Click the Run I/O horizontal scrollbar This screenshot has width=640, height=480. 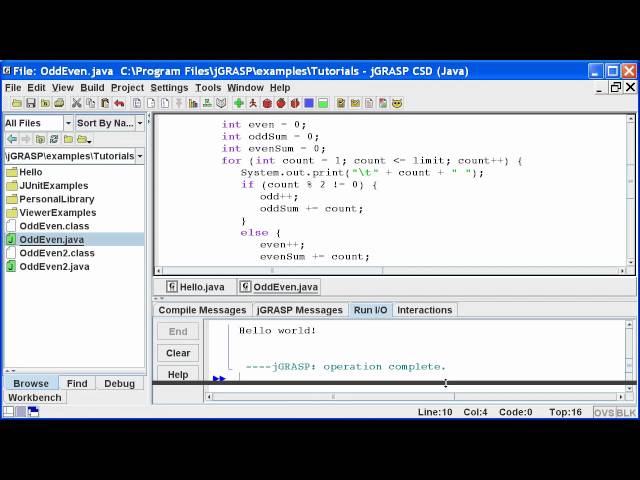[x=415, y=396]
